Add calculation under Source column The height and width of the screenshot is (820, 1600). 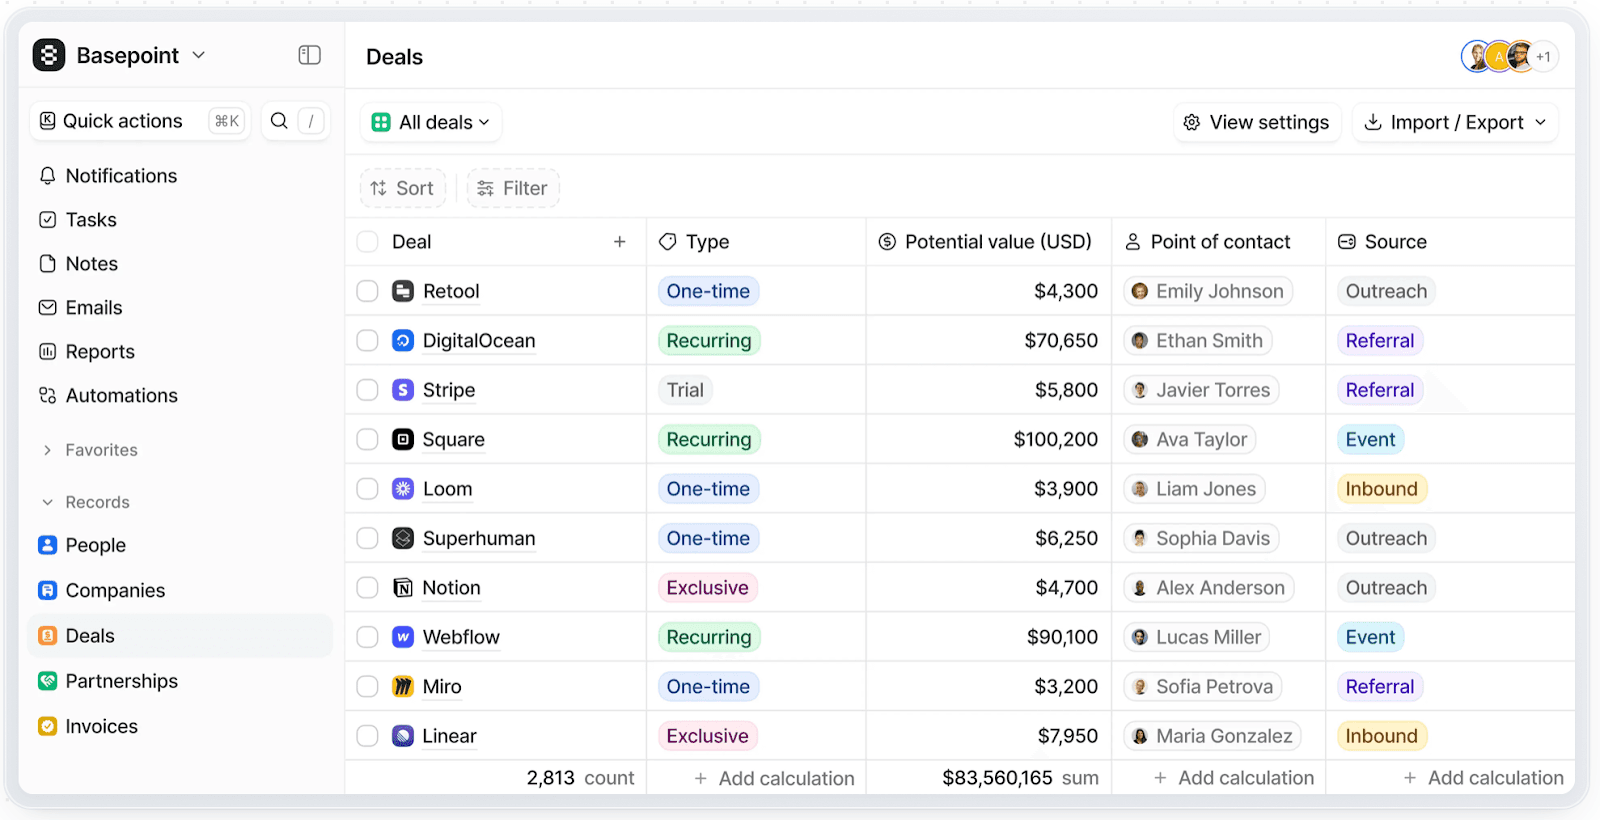point(1484,778)
